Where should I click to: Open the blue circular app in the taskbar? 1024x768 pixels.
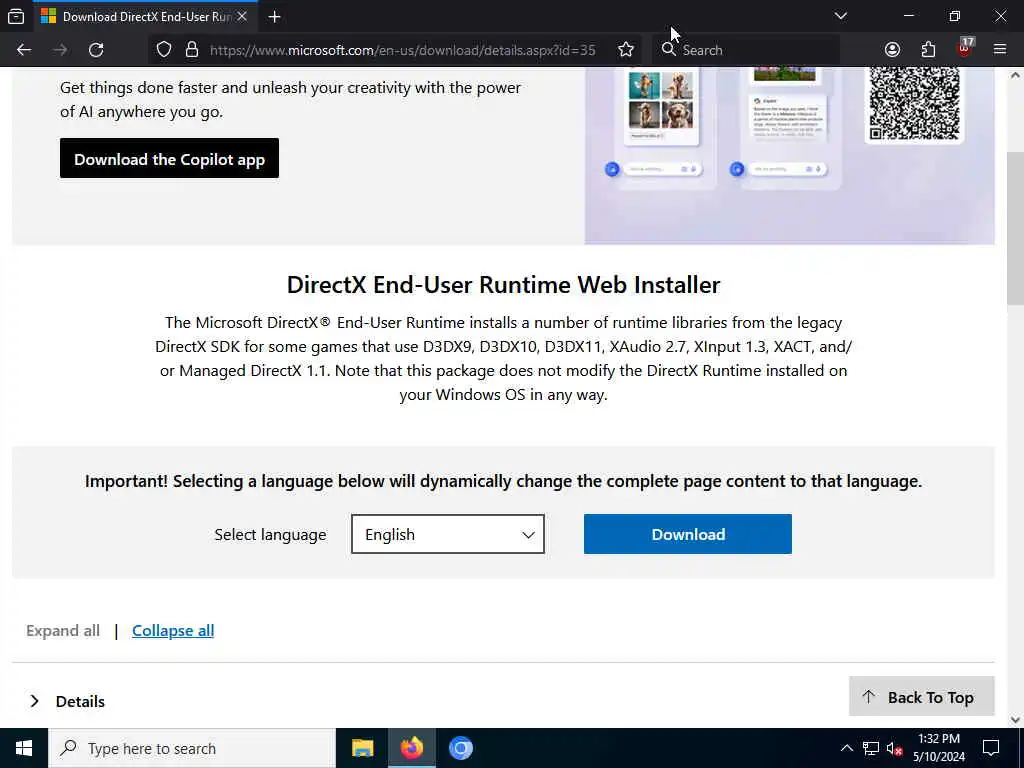point(460,748)
